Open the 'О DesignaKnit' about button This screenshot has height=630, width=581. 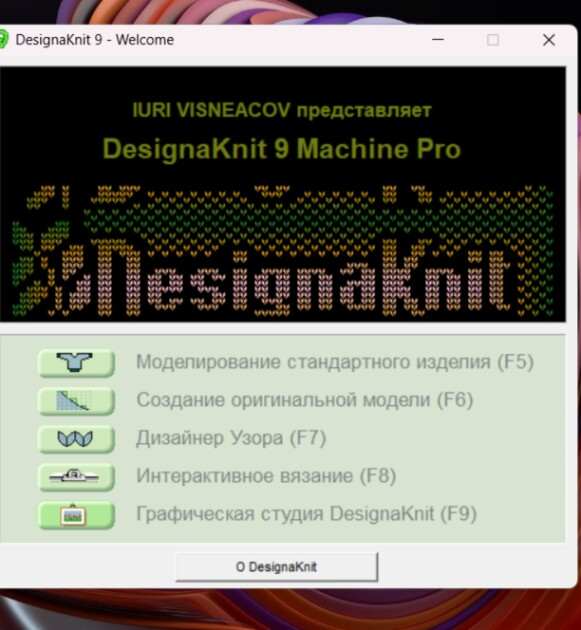pyautogui.click(x=276, y=567)
